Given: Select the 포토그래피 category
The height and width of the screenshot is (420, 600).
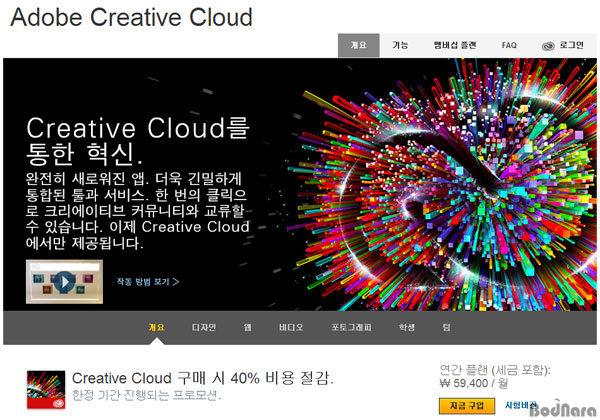Looking at the screenshot, I should pyautogui.click(x=351, y=327).
